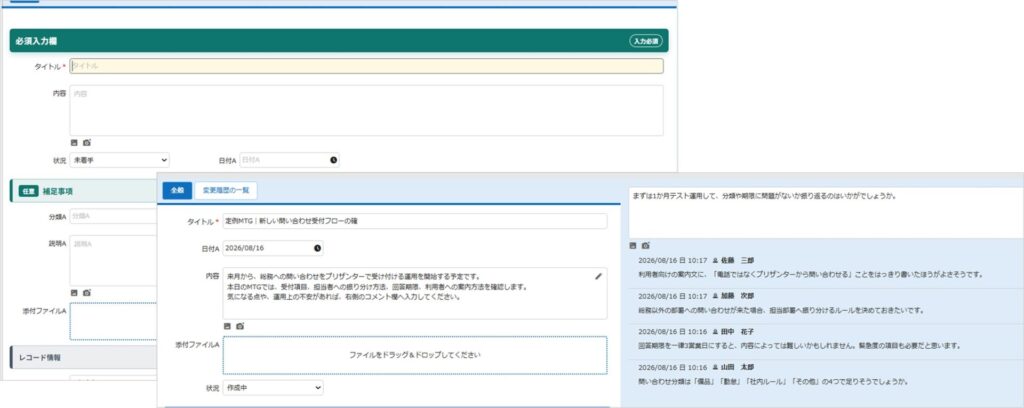Screen dimensions: 1024x408
Task: Click the empty 内容 text area in the back form
Action: pyautogui.click(x=366, y=110)
